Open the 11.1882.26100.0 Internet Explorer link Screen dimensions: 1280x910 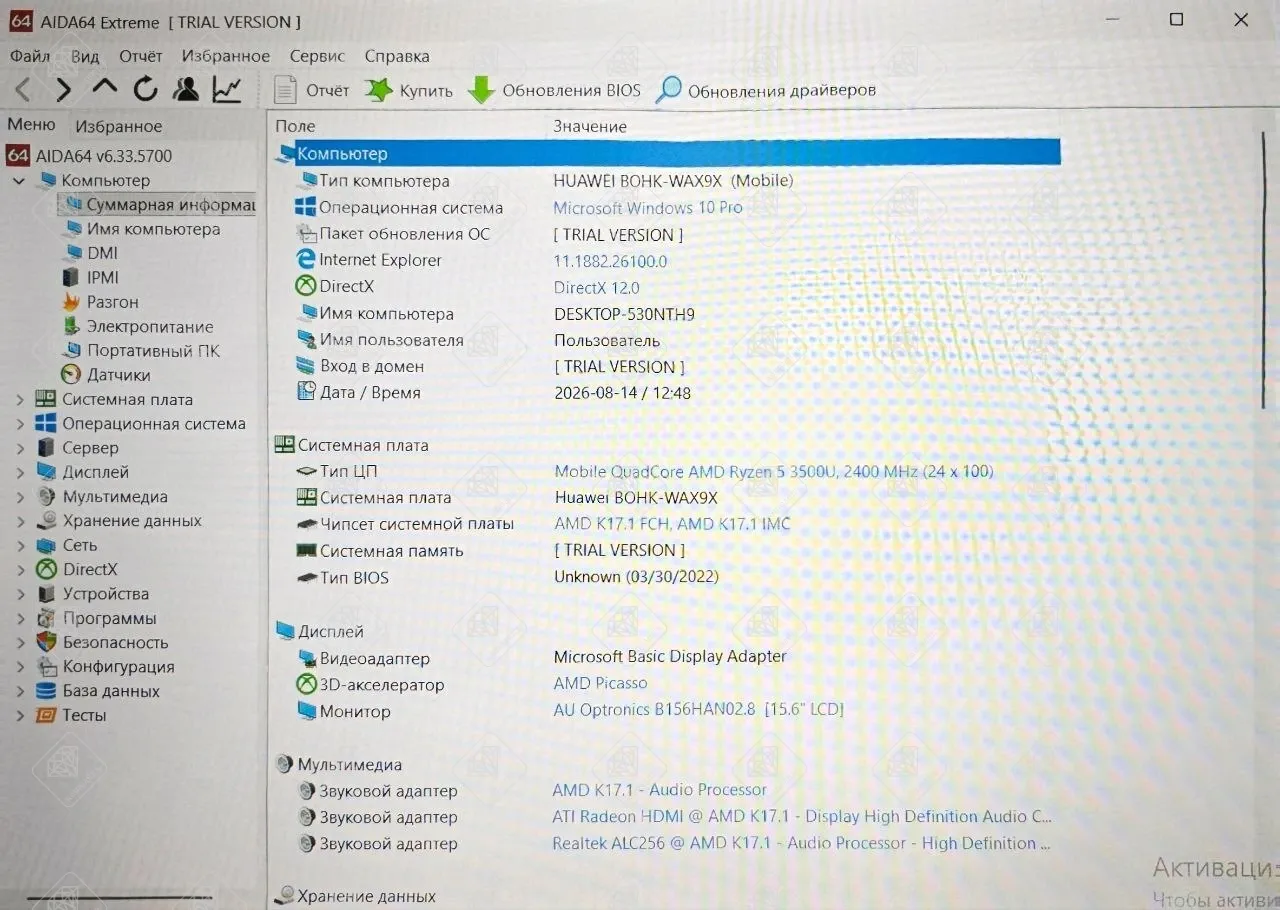click(x=610, y=261)
